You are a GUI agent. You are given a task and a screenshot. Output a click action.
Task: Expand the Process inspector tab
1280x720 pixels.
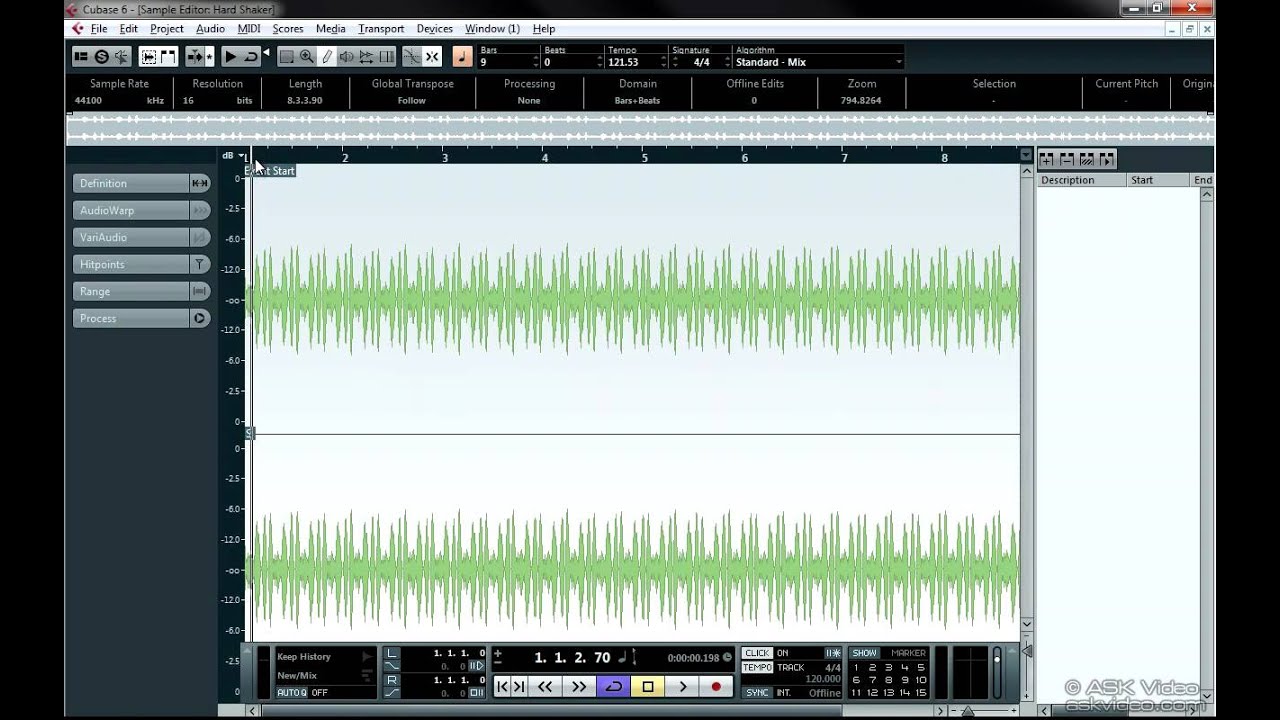pyautogui.click(x=131, y=318)
